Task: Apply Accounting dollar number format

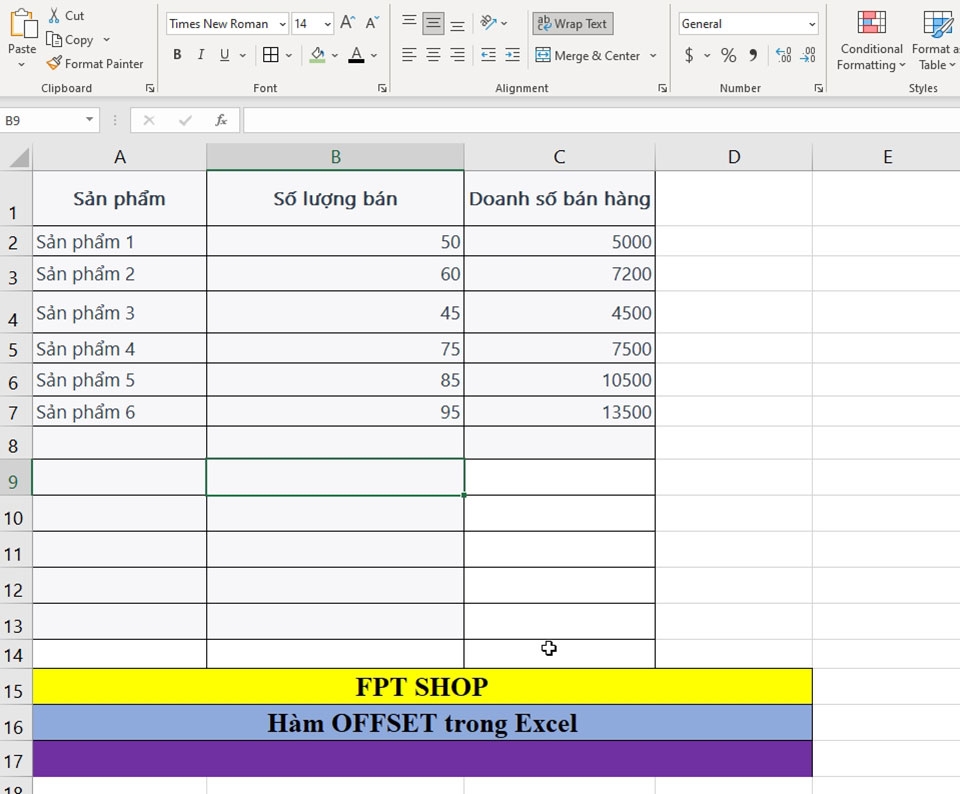Action: (x=689, y=55)
